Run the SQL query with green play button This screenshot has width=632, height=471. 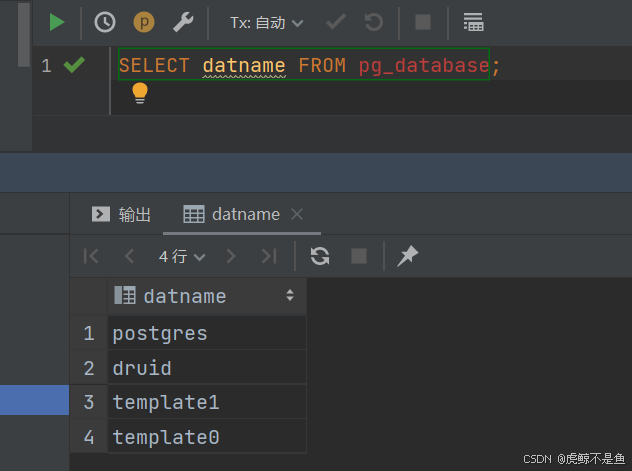click(x=57, y=22)
